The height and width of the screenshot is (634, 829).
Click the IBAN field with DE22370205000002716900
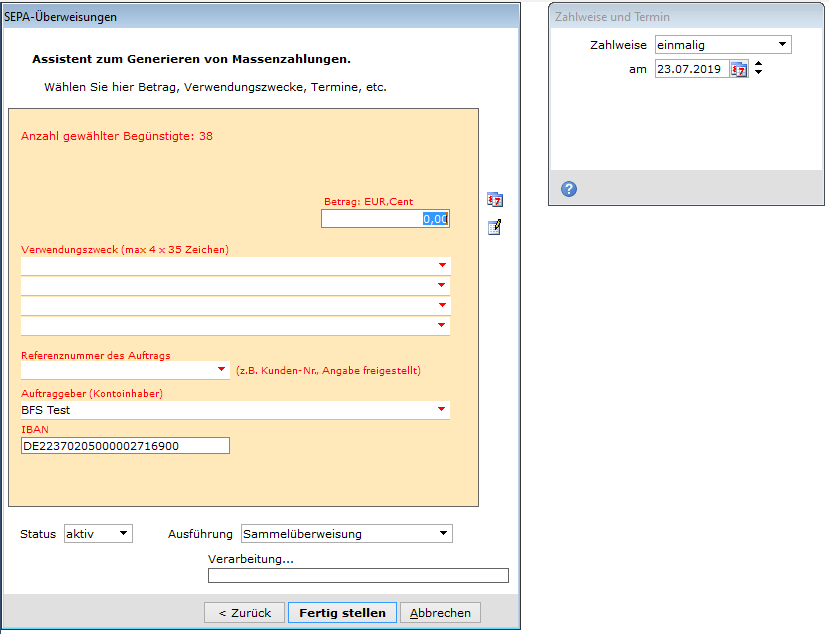(x=125, y=446)
